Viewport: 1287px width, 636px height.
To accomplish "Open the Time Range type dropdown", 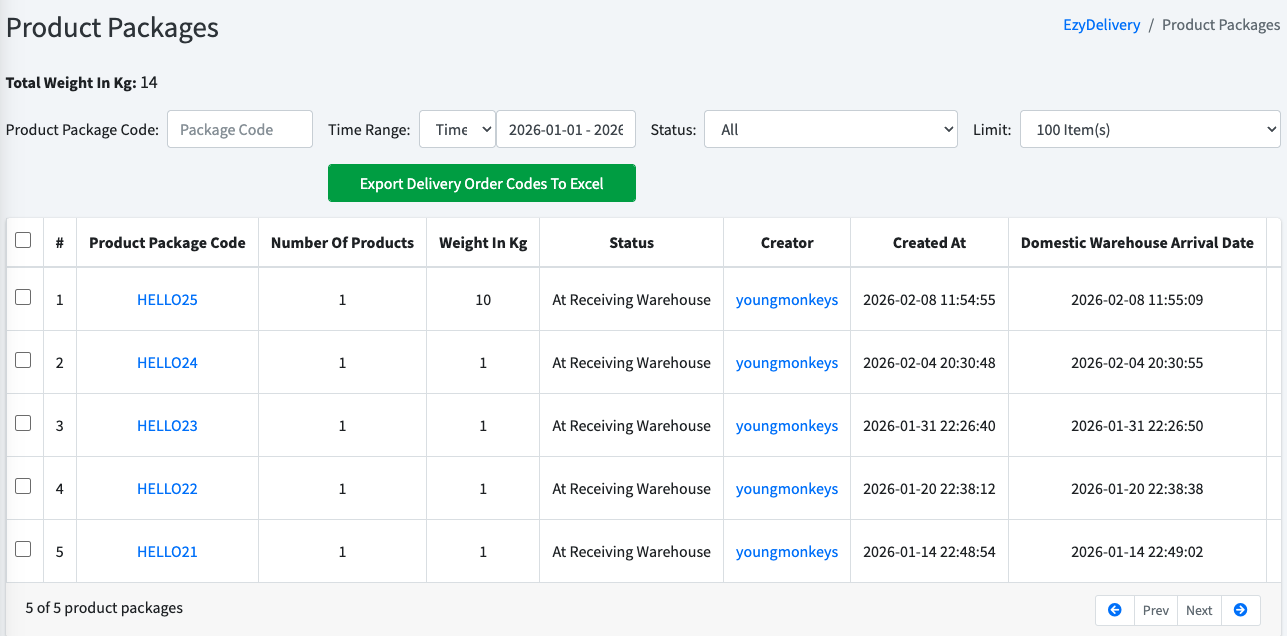I will 457,129.
